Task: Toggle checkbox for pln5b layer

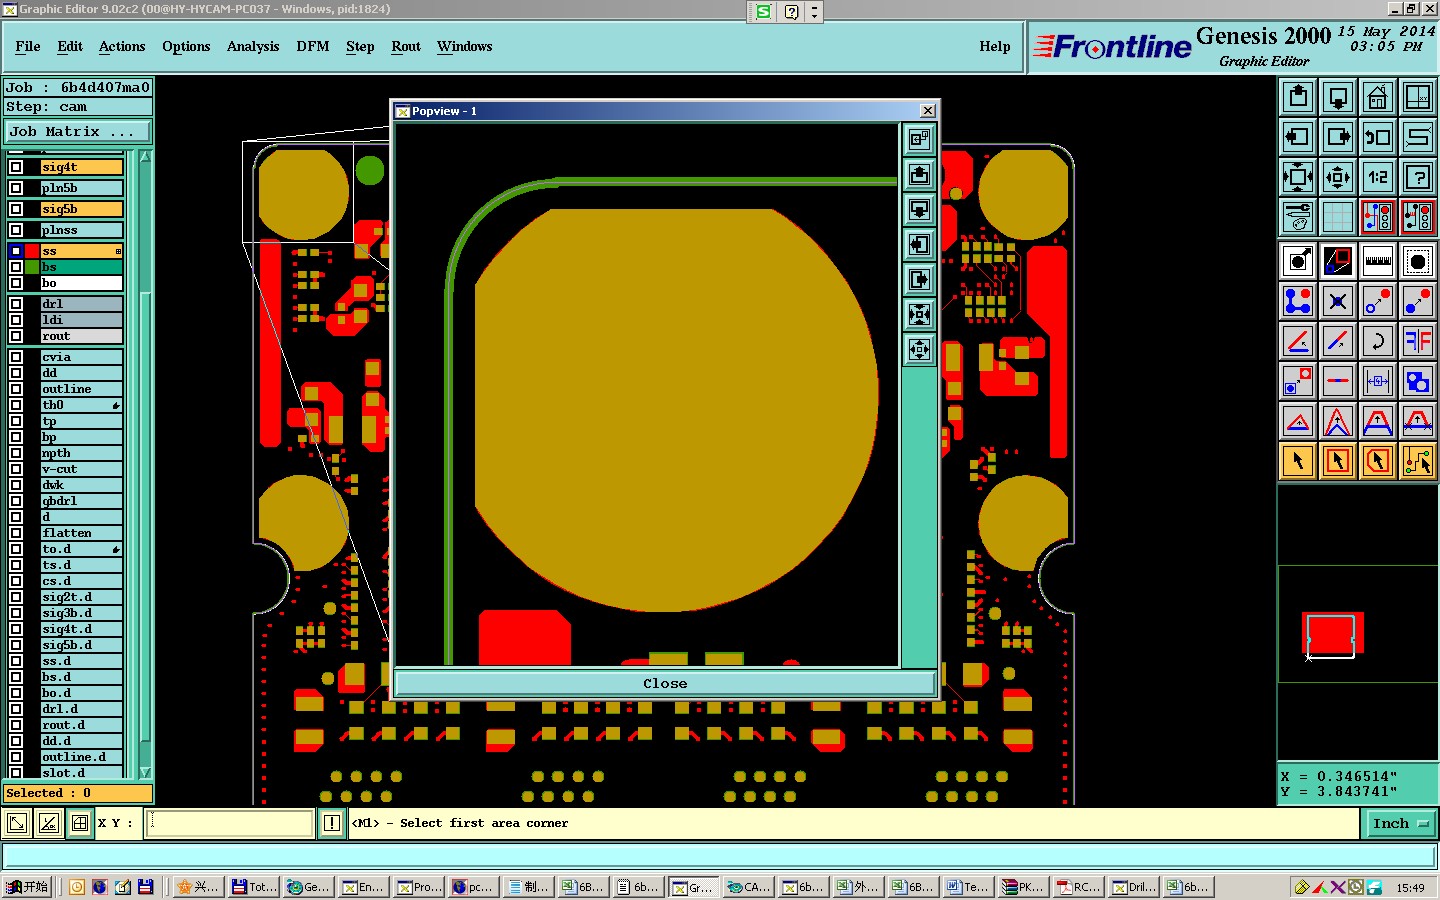Action: pyautogui.click(x=16, y=188)
